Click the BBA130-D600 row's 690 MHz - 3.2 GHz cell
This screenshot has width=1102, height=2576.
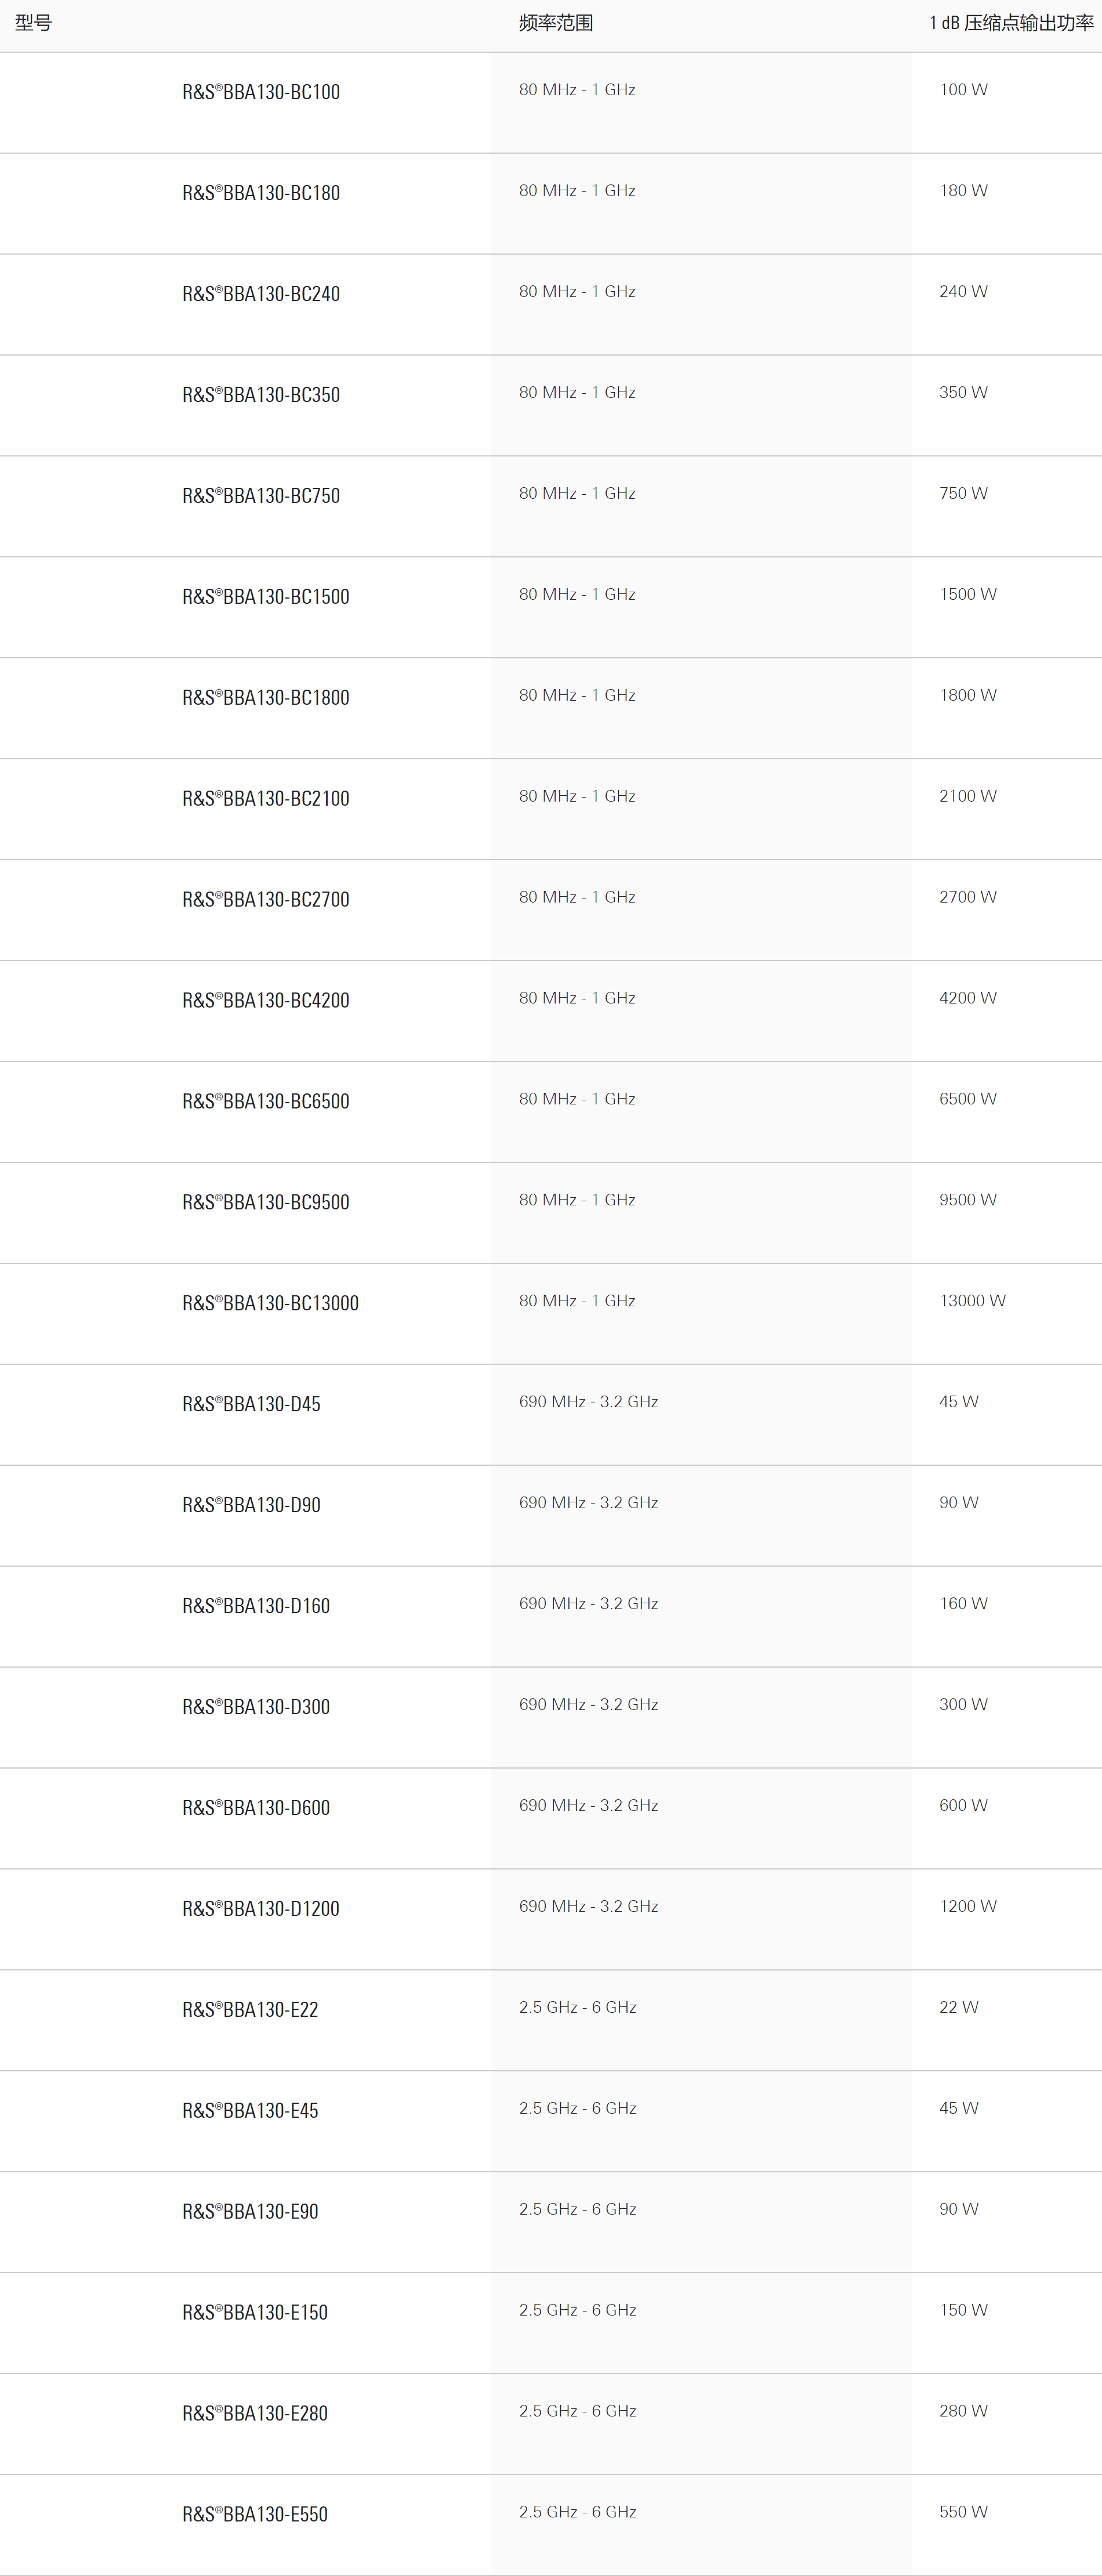(588, 1805)
